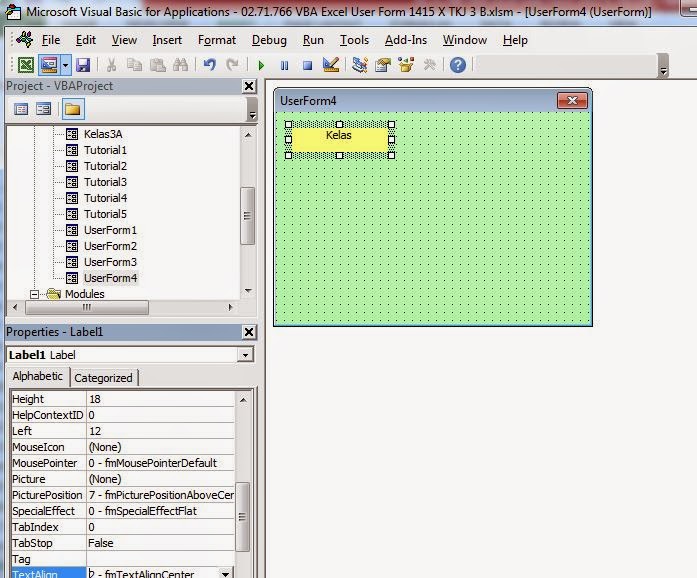Open the Run menu

pos(313,40)
